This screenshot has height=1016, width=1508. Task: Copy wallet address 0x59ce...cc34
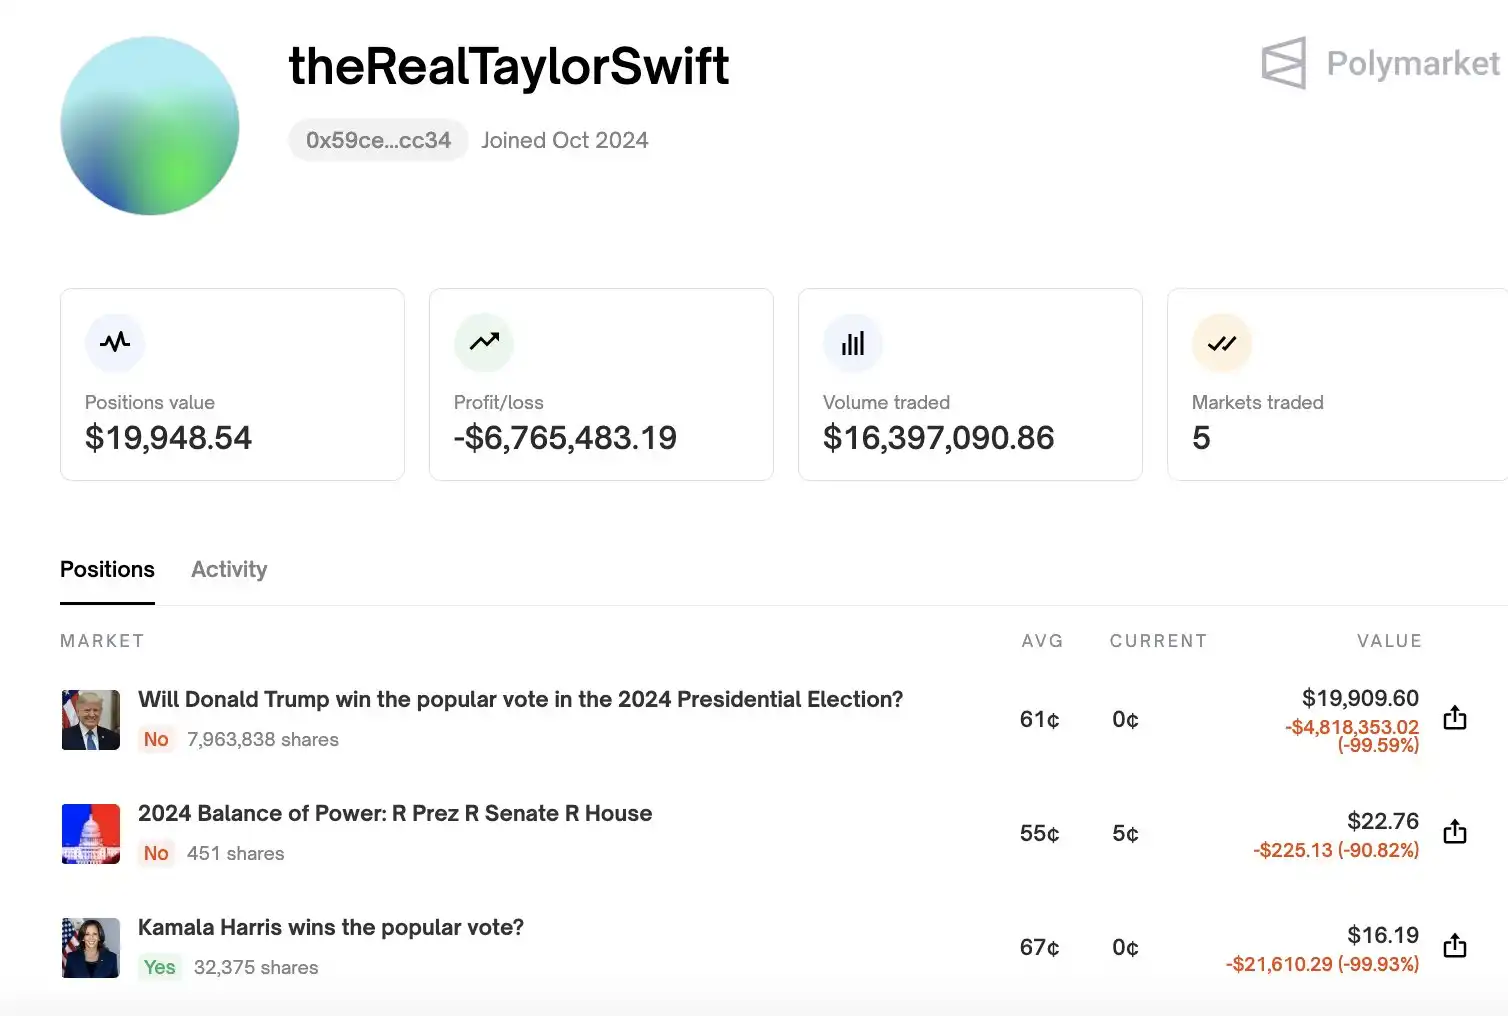378,140
